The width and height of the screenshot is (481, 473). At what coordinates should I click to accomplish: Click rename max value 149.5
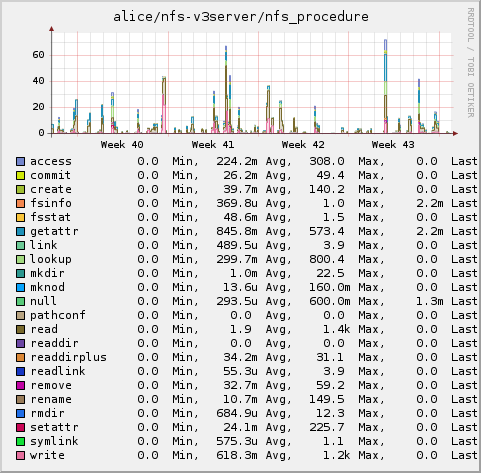point(327,400)
